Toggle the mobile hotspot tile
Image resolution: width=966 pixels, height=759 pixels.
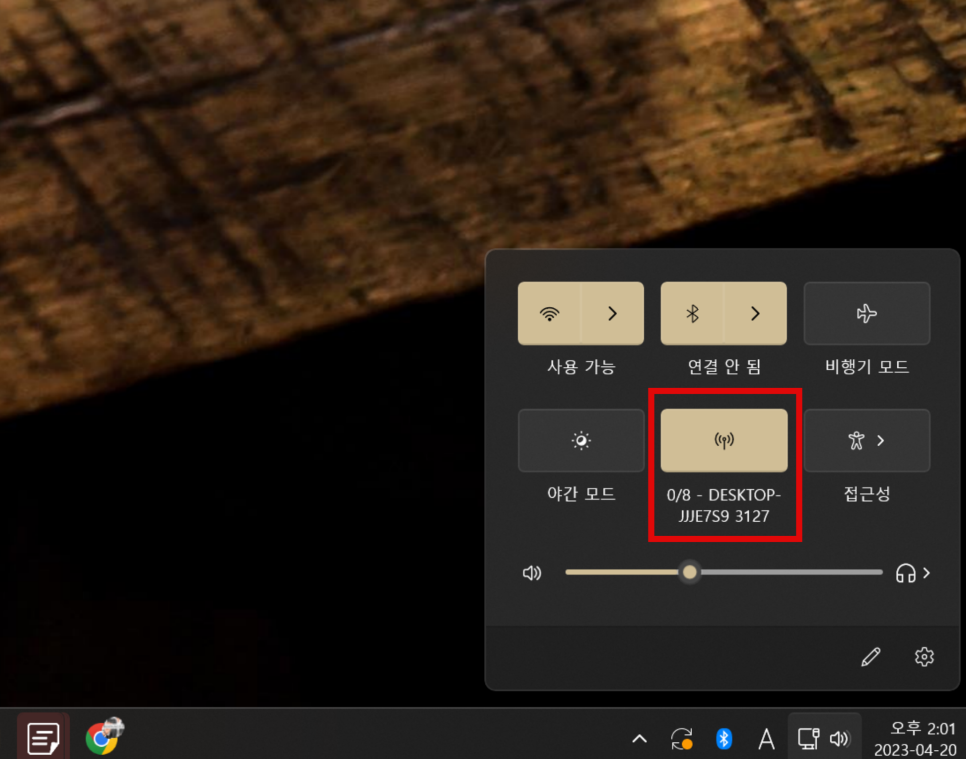click(x=724, y=440)
